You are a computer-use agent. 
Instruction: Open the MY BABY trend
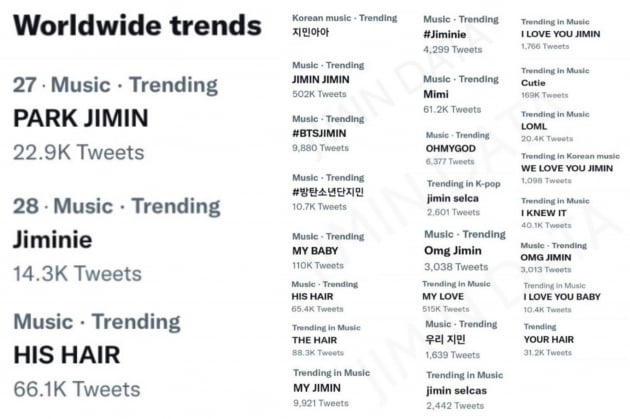click(x=315, y=251)
